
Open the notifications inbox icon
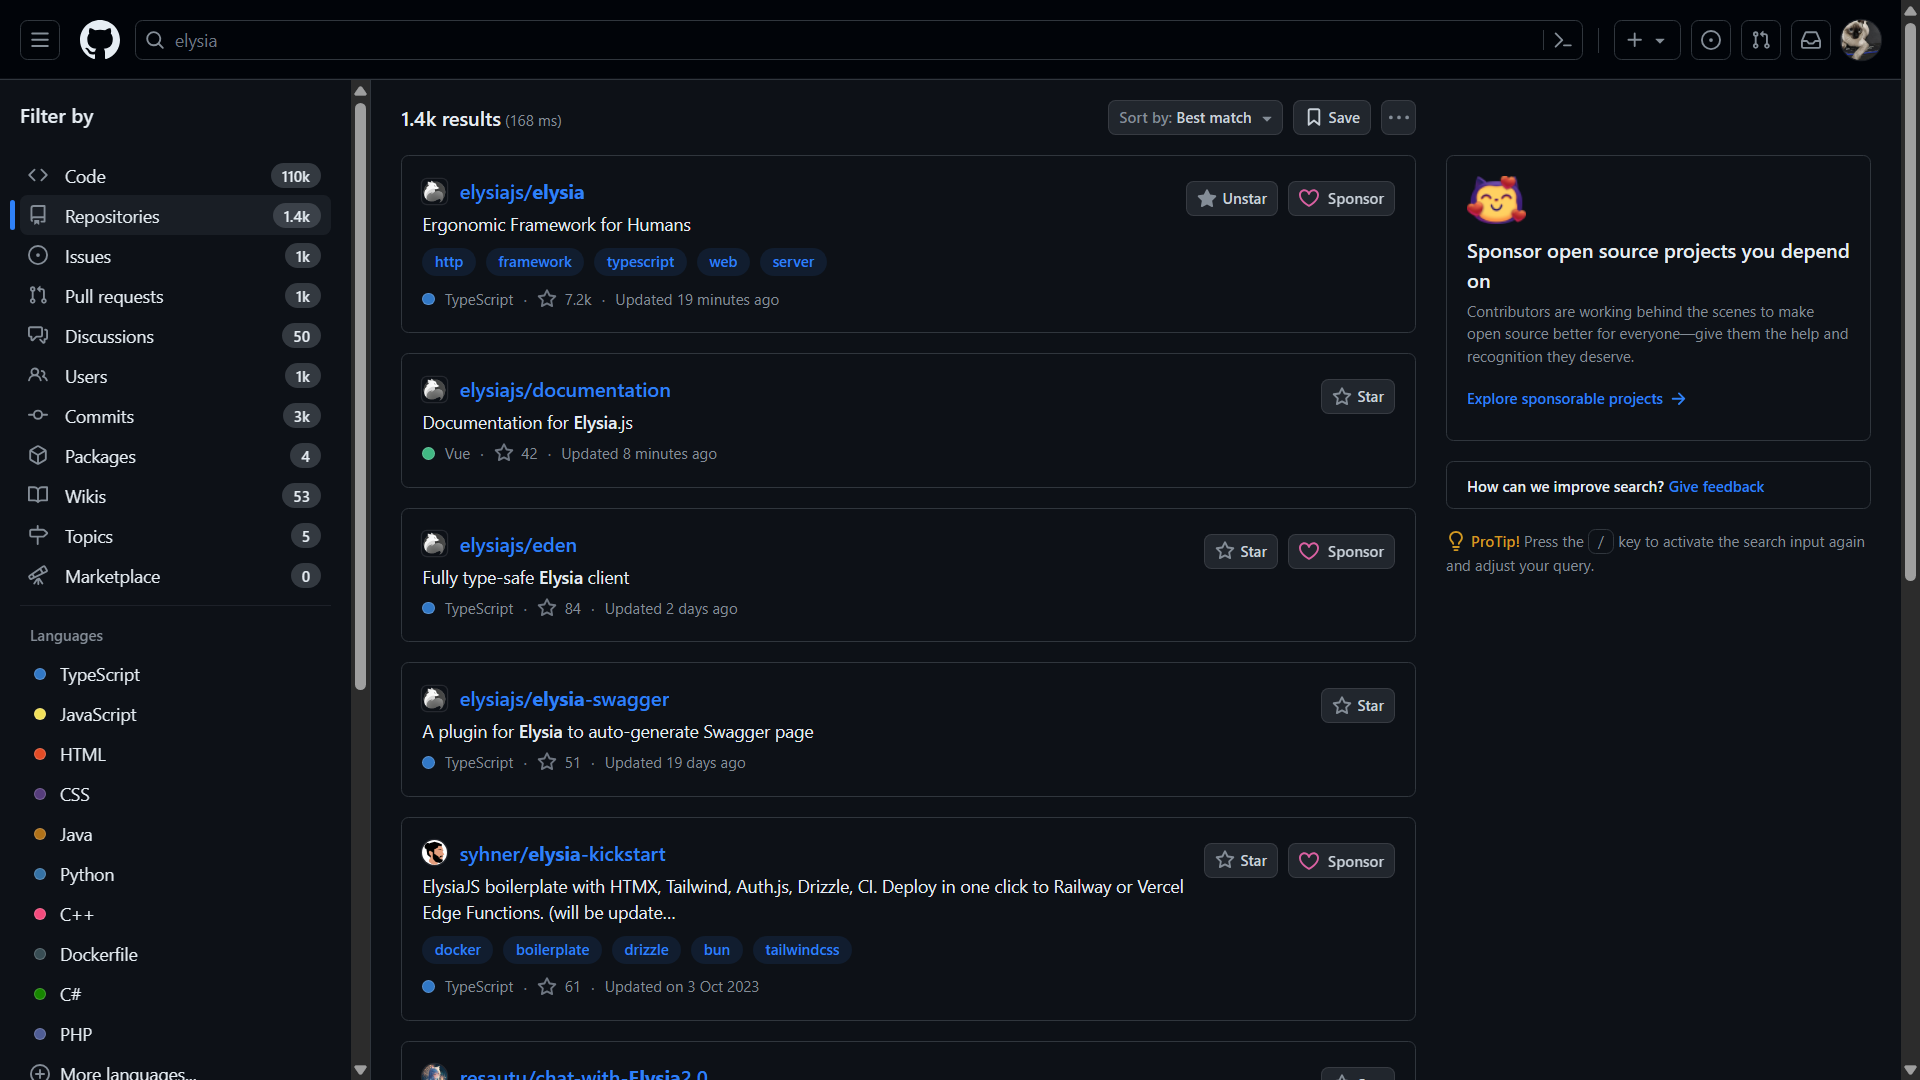(x=1811, y=40)
